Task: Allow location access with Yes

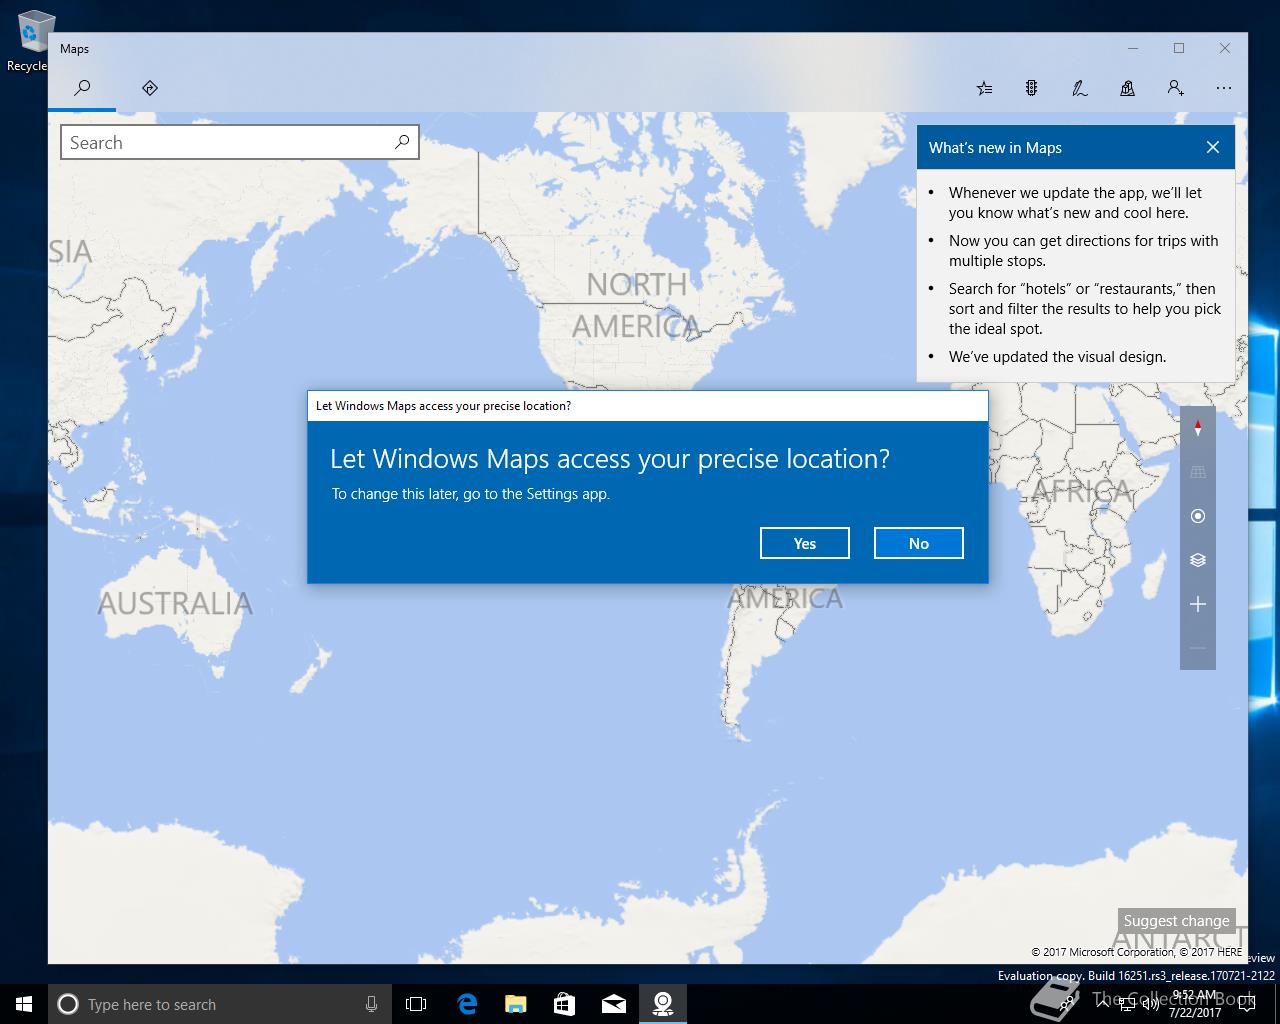Action: 805,543
